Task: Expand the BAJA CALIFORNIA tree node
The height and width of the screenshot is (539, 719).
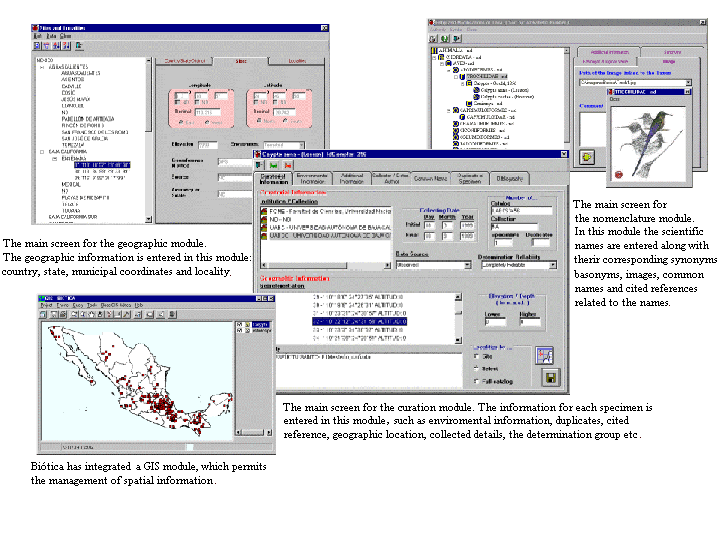Action: [42, 152]
